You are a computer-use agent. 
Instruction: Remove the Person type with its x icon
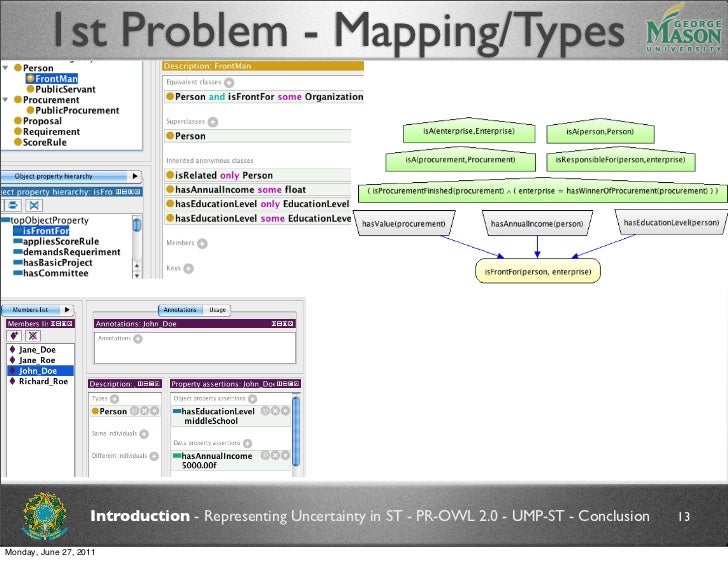point(144,411)
